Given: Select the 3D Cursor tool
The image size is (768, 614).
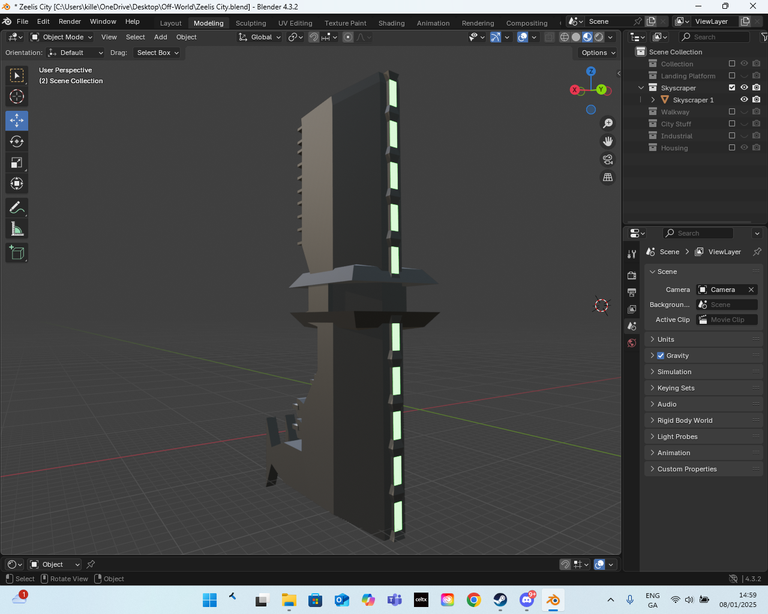Looking at the screenshot, I should pos(17,96).
